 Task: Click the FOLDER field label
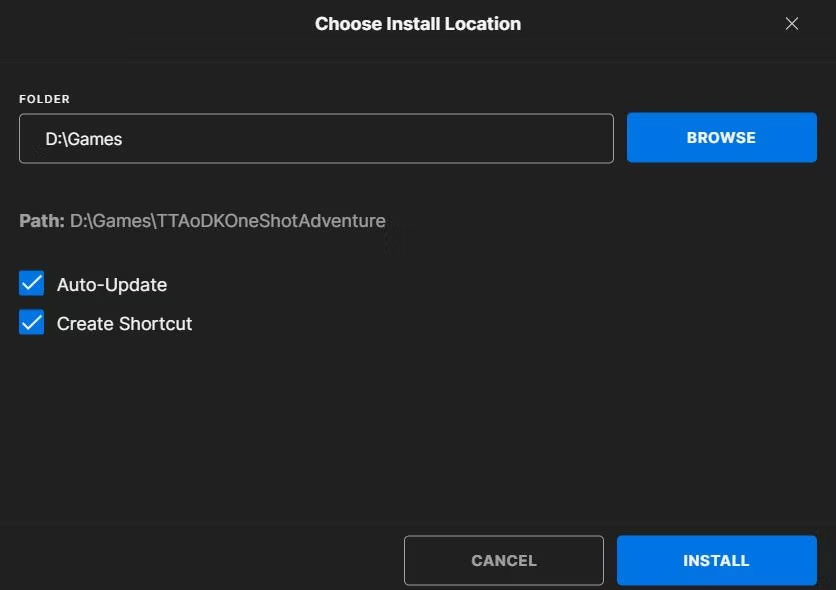pyautogui.click(x=44, y=99)
